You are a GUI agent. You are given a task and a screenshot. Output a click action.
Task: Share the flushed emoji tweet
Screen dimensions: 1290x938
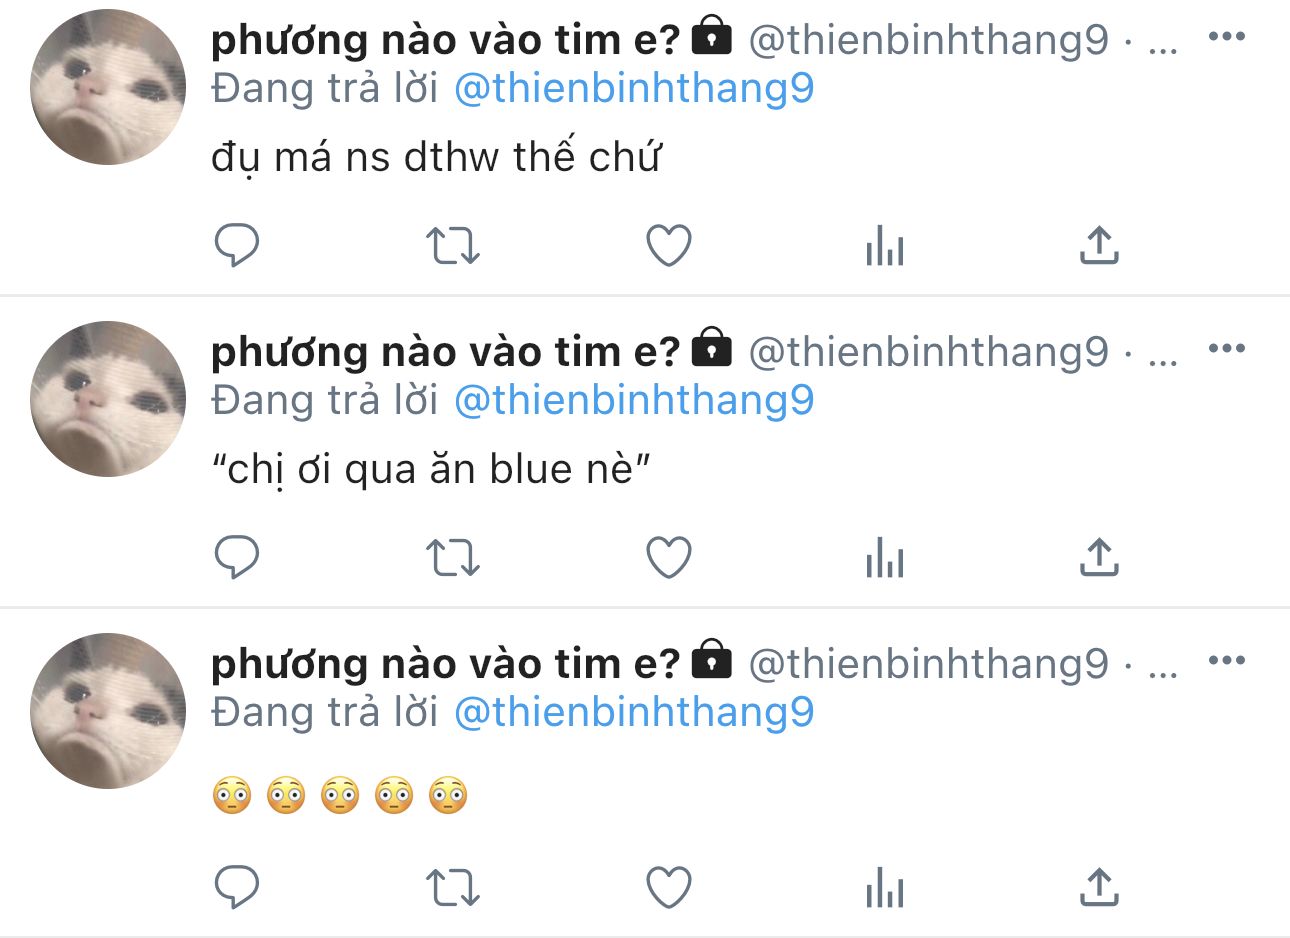pyautogui.click(x=1099, y=887)
